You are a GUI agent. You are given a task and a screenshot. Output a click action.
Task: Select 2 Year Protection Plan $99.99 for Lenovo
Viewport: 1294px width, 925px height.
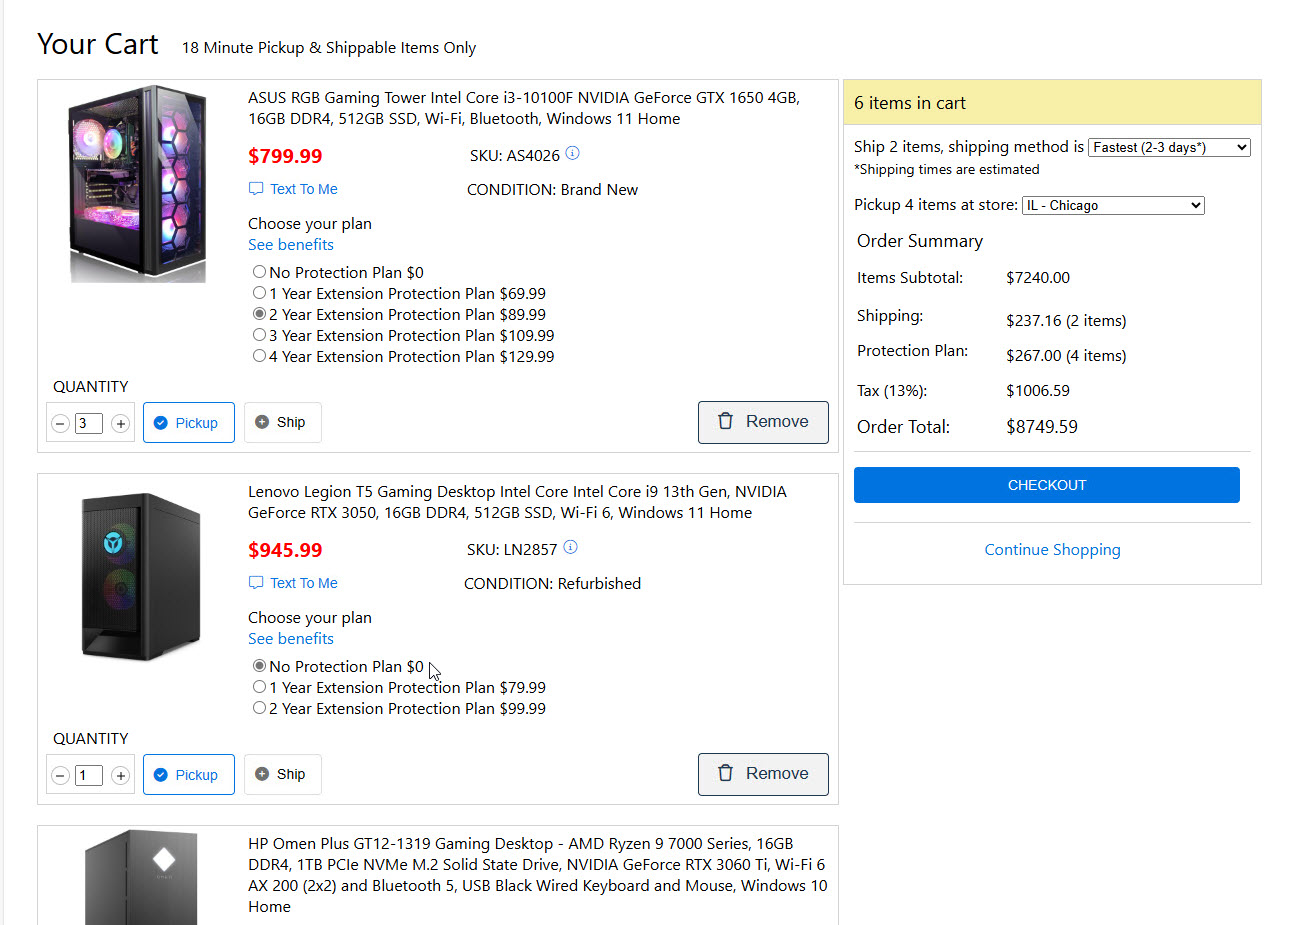260,708
